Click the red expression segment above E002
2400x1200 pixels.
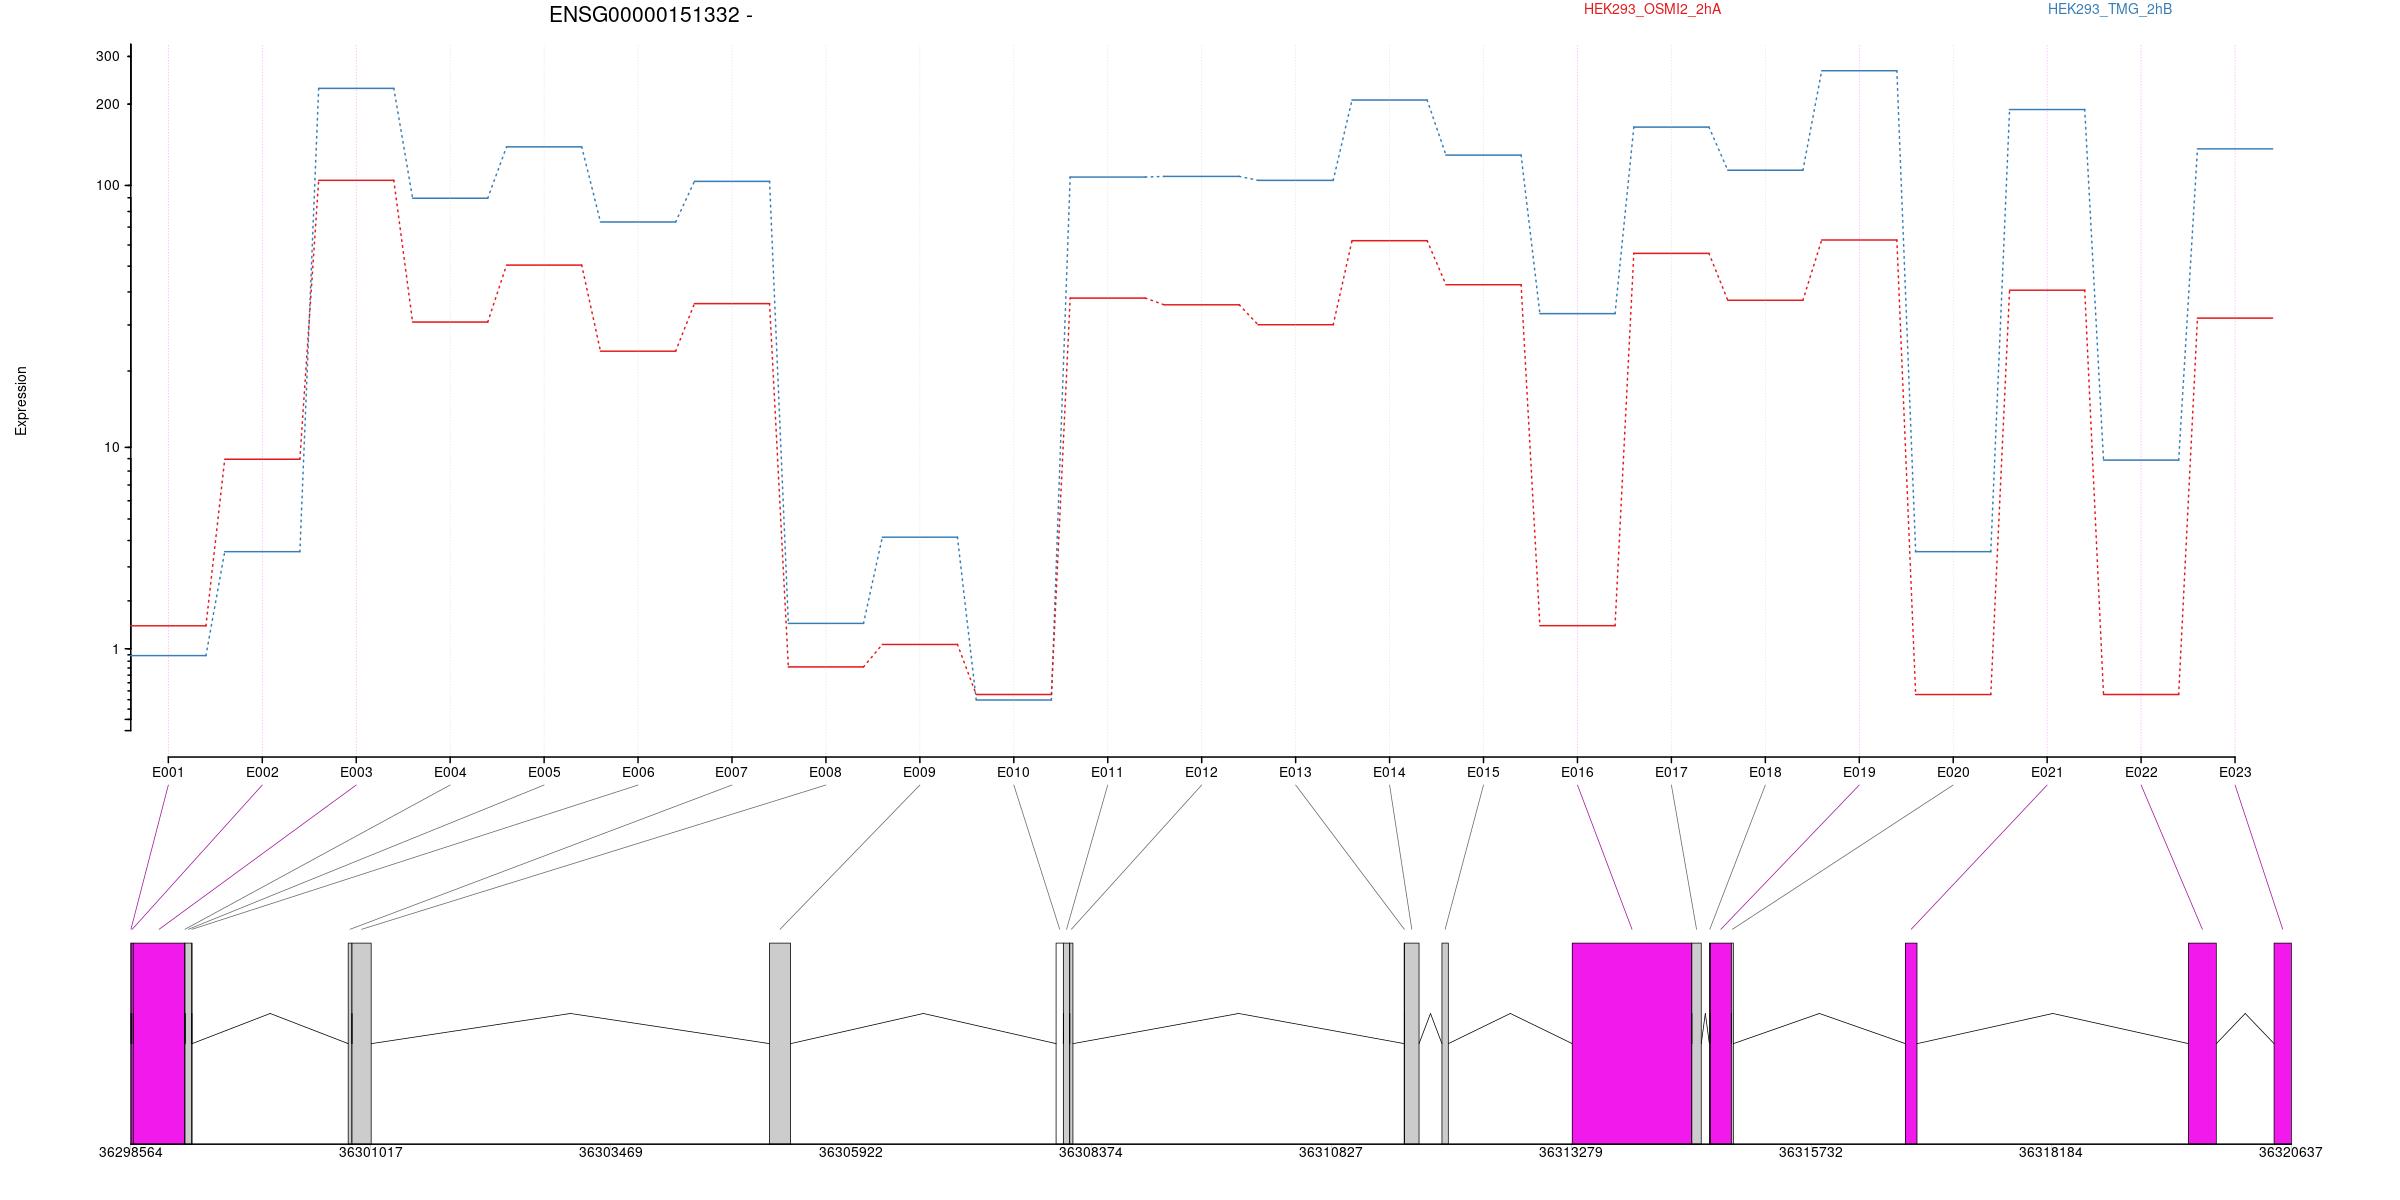[262, 459]
